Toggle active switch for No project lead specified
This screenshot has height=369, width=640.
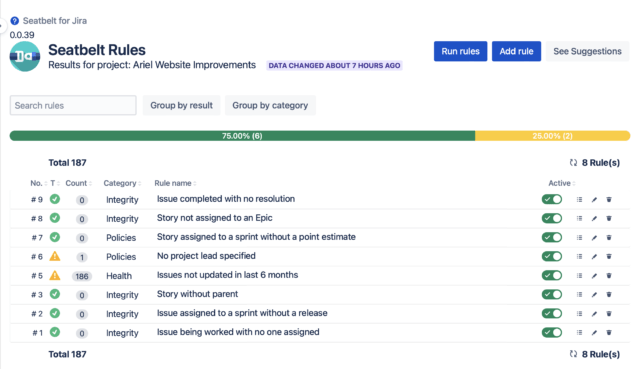pos(552,256)
